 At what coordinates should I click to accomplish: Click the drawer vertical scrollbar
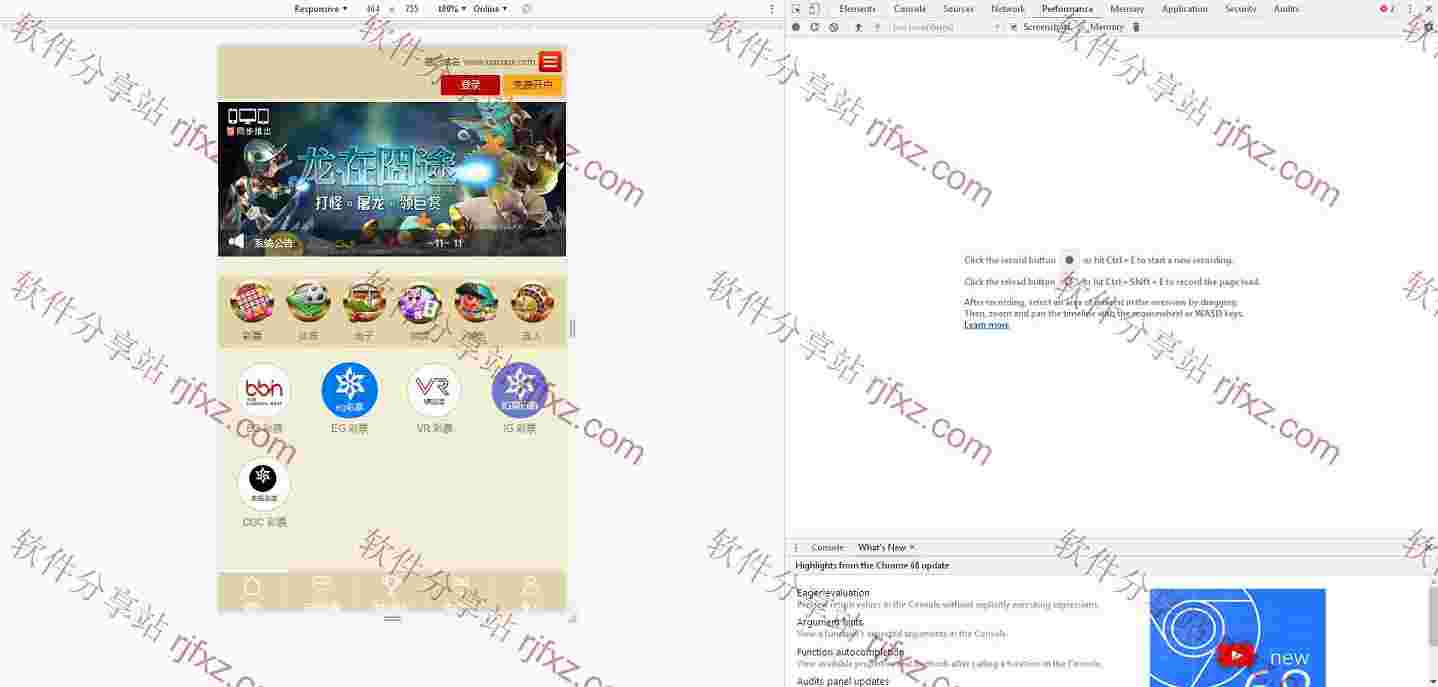[x=1433, y=615]
